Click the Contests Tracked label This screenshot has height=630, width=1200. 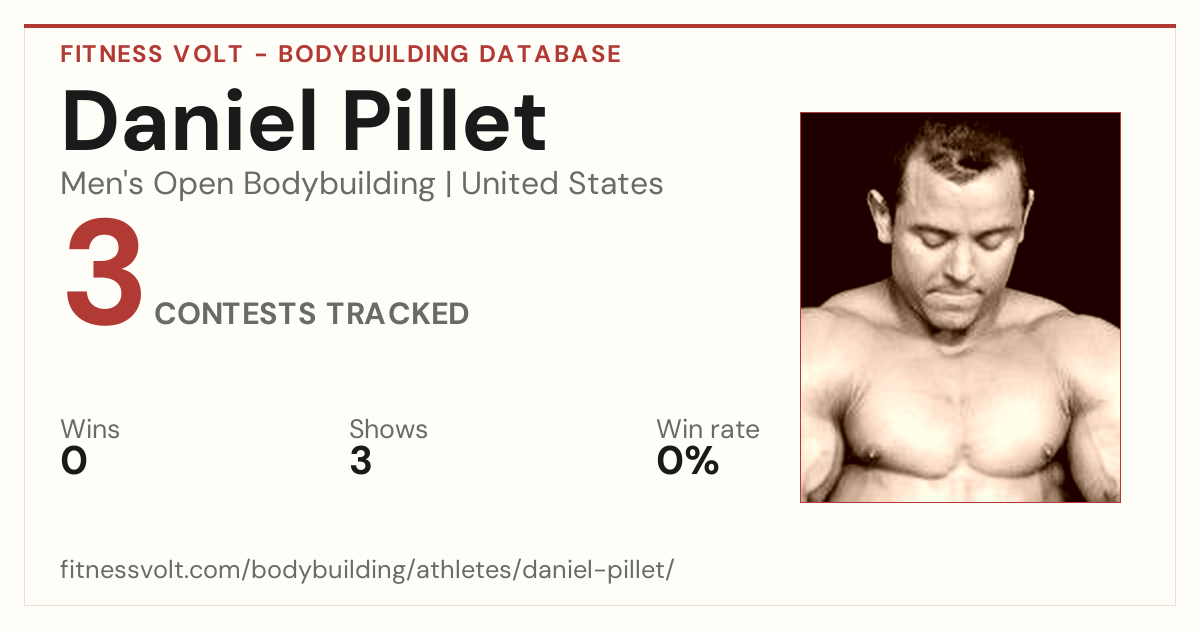[x=312, y=314]
